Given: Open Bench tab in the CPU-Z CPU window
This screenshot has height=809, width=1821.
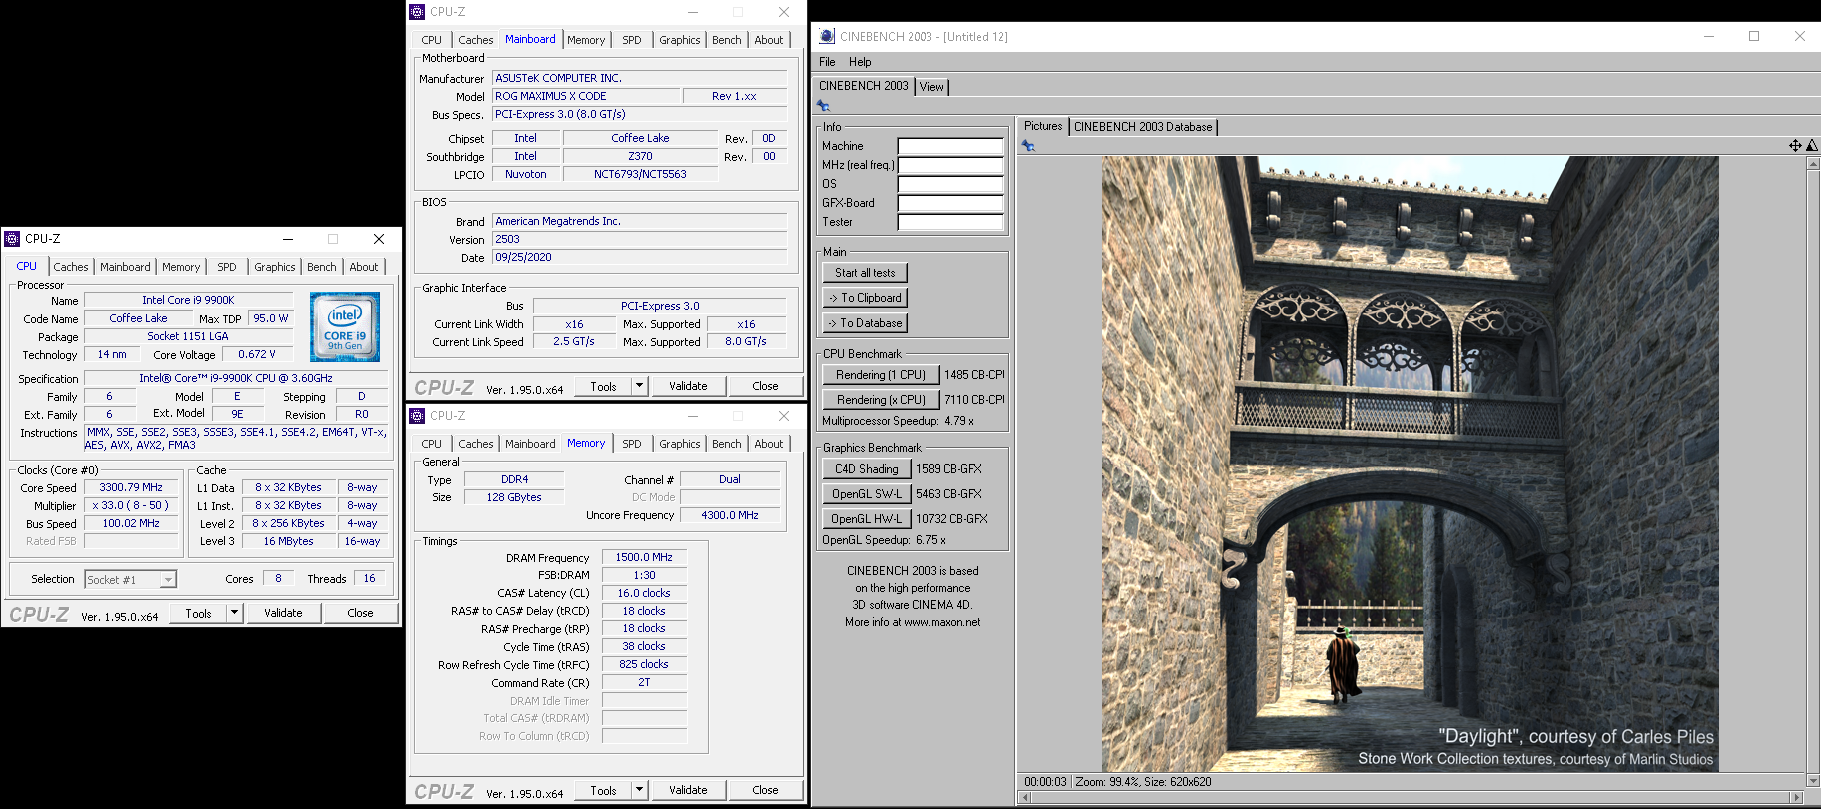Looking at the screenshot, I should click(322, 267).
